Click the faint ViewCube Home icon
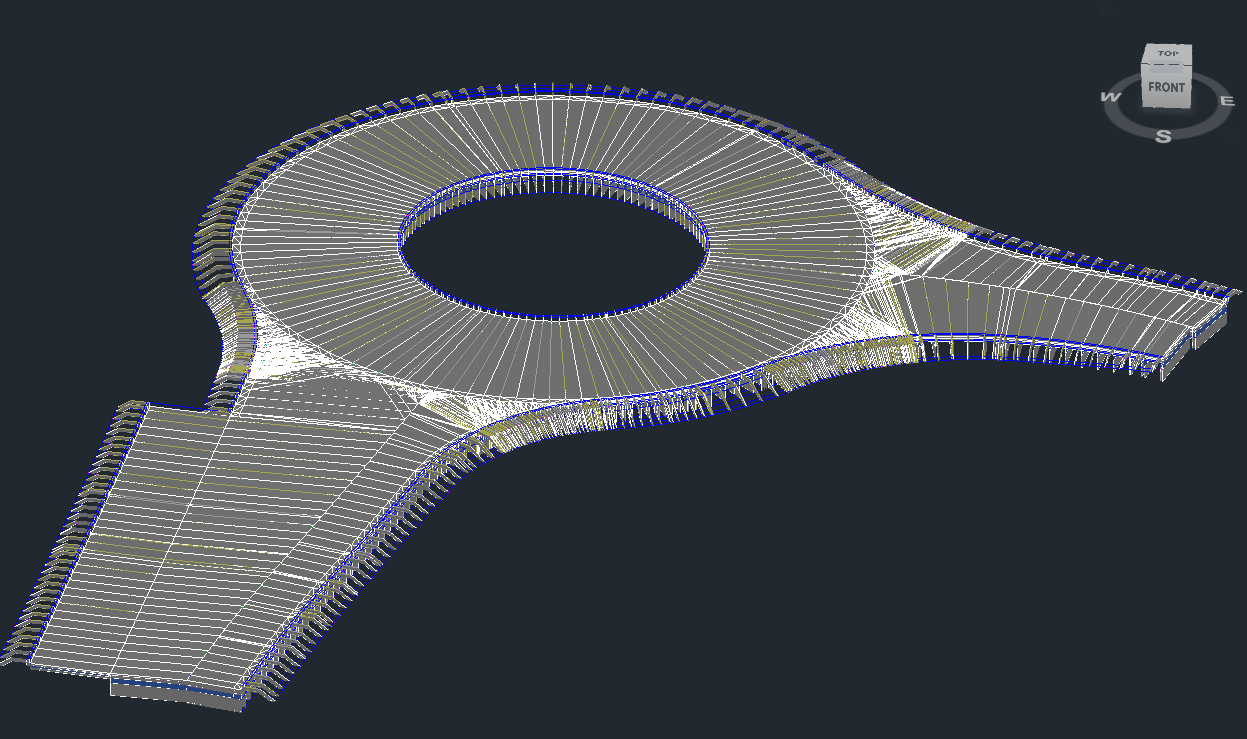This screenshot has width=1247, height=739. click(x=1104, y=10)
